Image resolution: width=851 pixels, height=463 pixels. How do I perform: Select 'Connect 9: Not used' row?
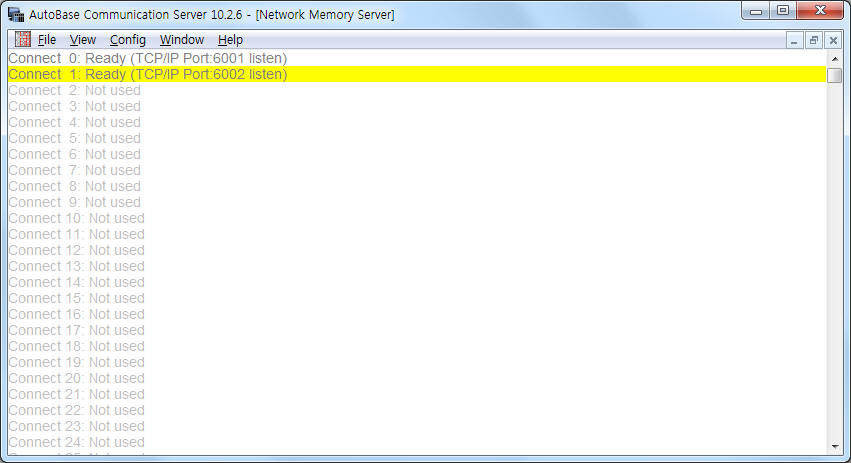tap(417, 202)
